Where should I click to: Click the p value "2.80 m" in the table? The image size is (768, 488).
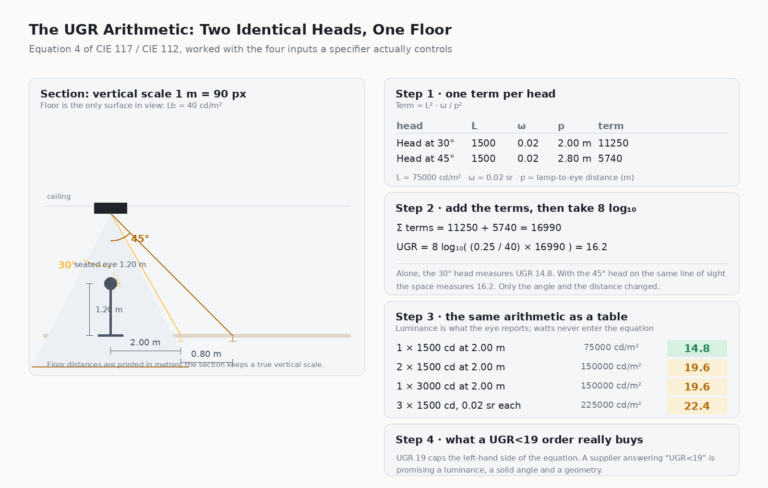click(574, 159)
